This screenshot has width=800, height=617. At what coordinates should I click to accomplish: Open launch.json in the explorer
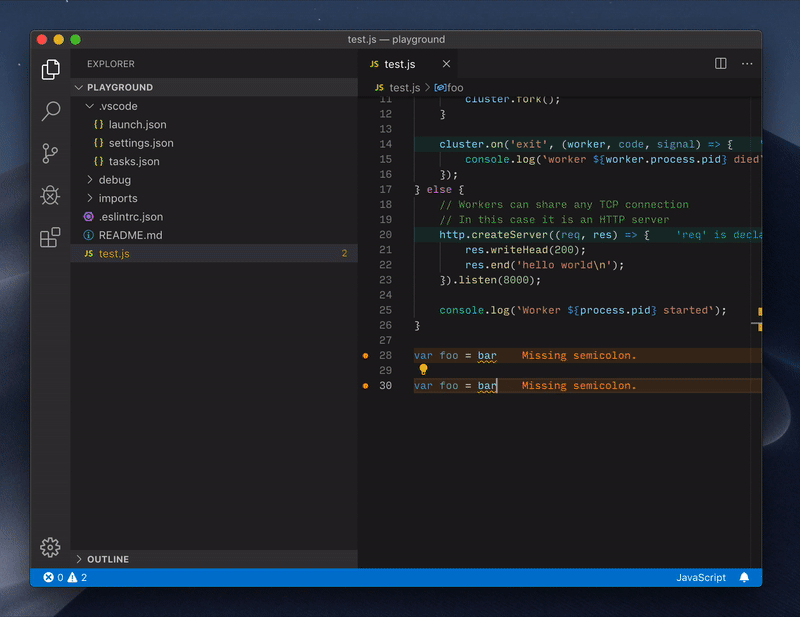(137, 125)
